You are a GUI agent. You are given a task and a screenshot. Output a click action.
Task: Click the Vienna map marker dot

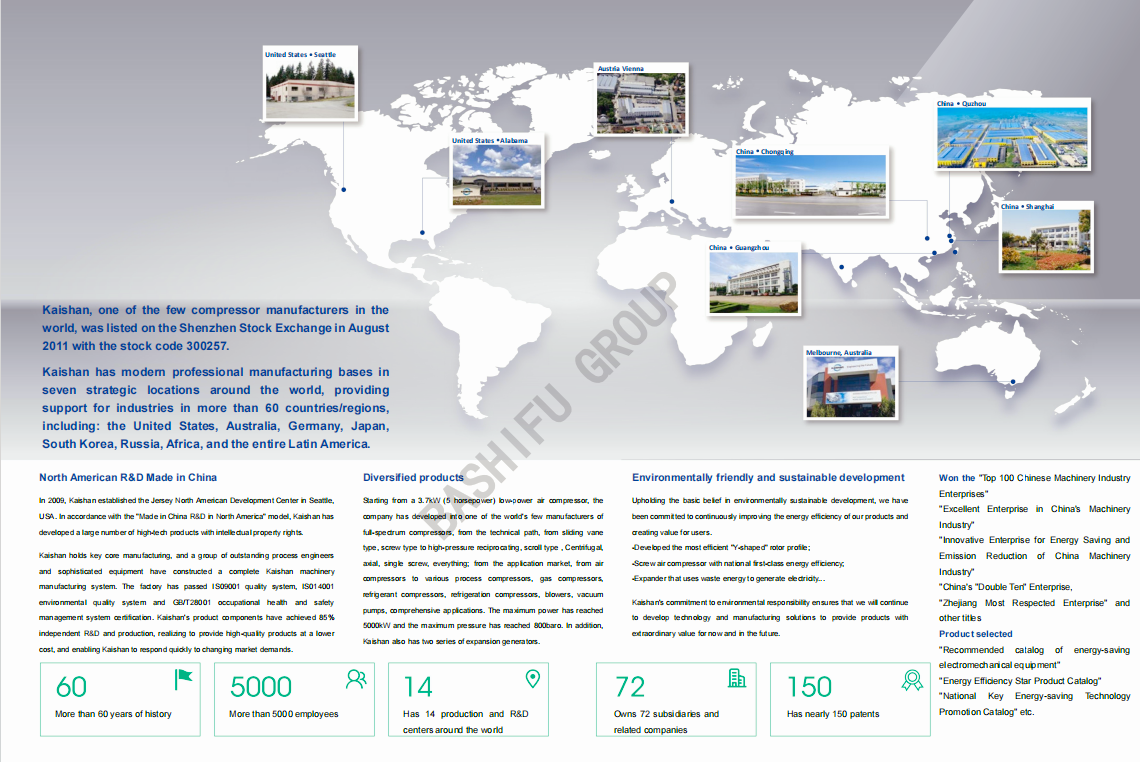click(x=672, y=201)
